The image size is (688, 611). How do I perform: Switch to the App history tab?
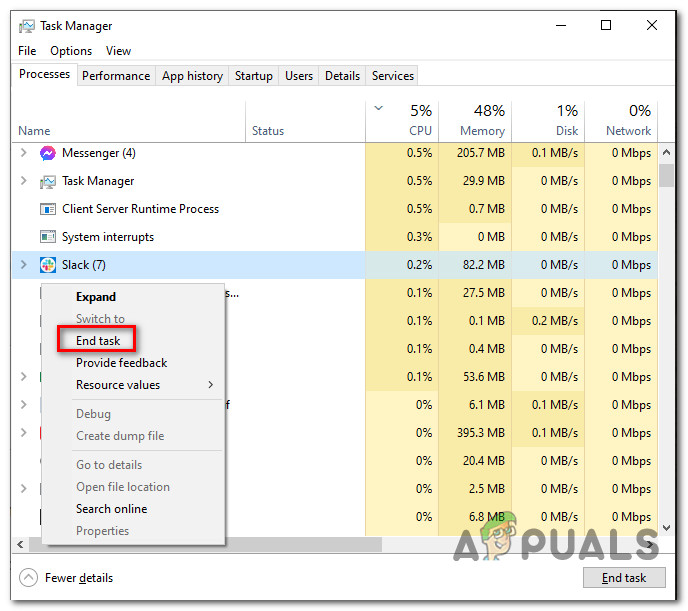tap(192, 76)
